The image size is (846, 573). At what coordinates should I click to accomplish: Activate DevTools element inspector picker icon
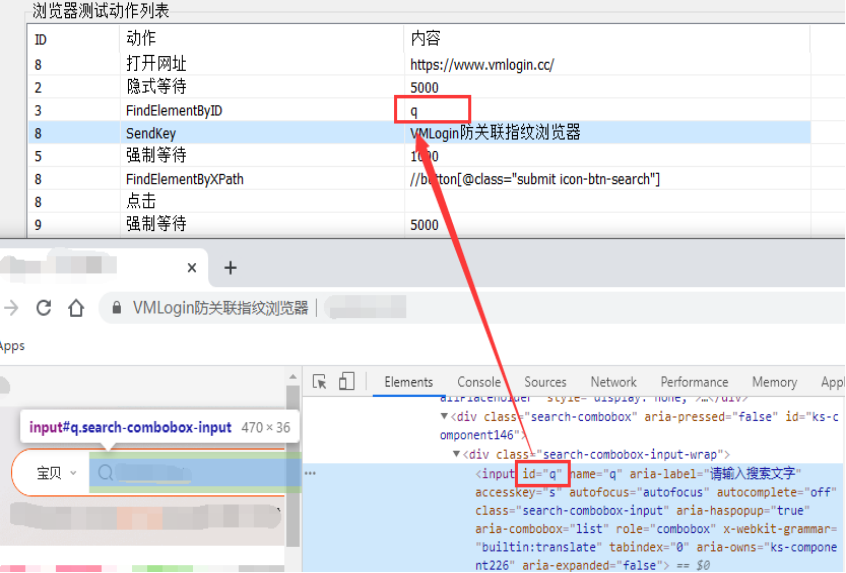319,382
